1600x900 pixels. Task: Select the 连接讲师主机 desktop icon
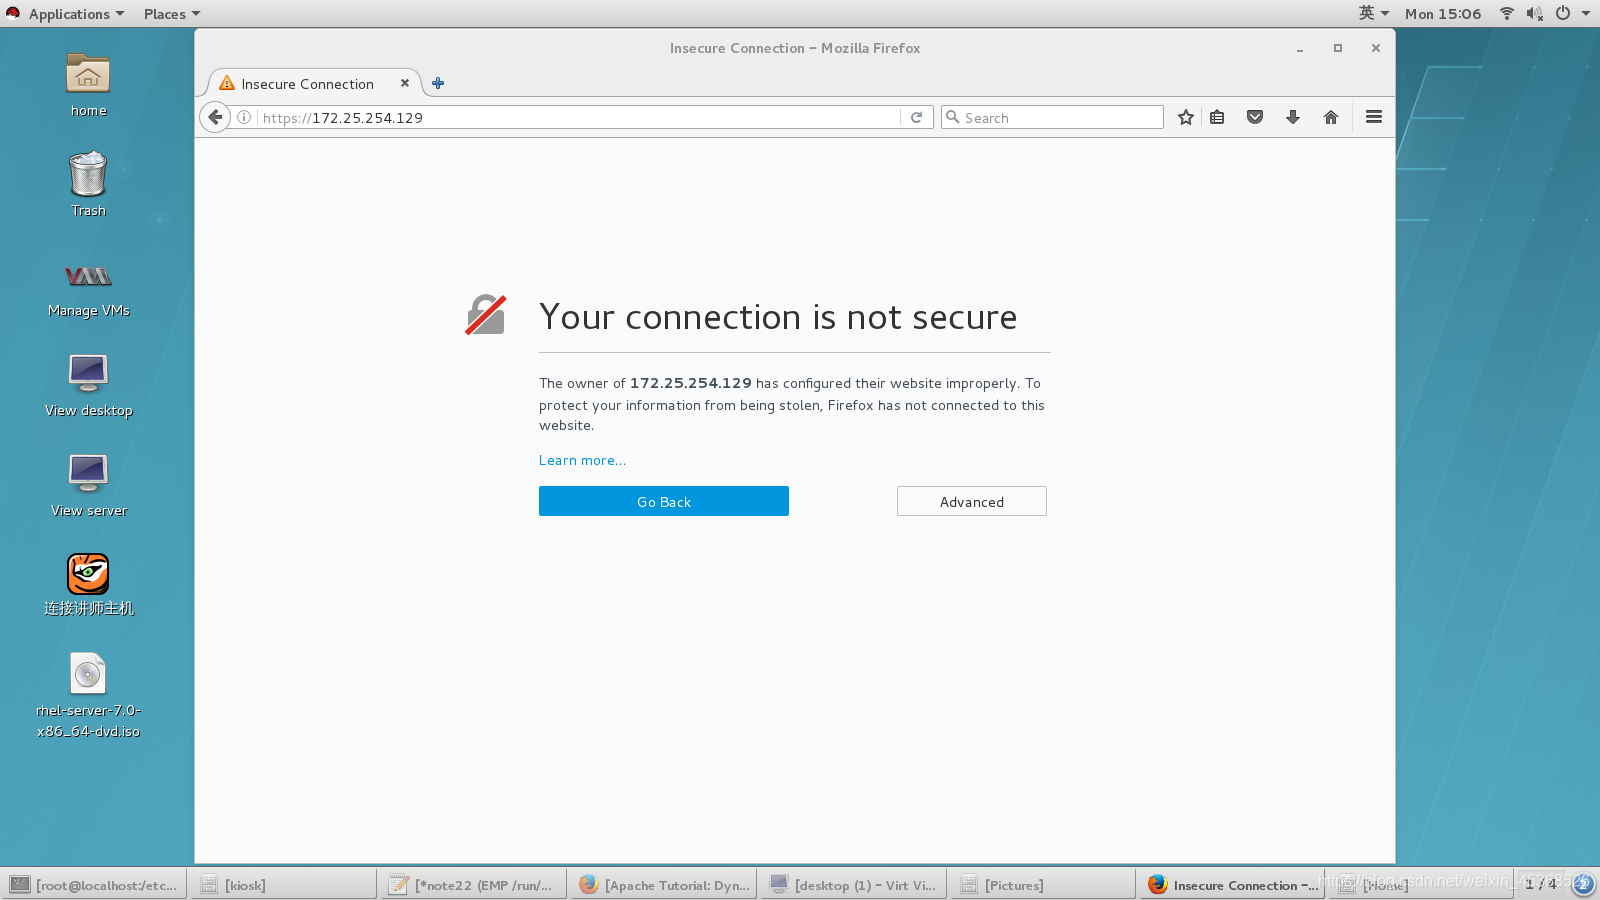88,585
